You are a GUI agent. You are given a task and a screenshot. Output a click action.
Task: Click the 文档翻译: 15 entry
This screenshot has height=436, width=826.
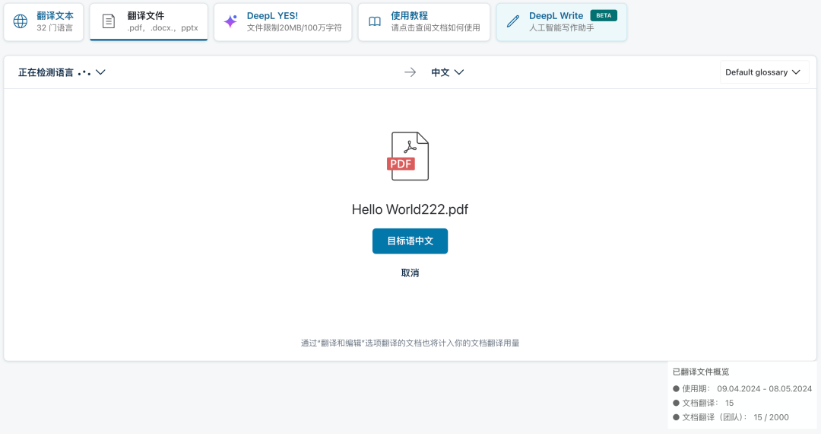[x=703, y=403]
